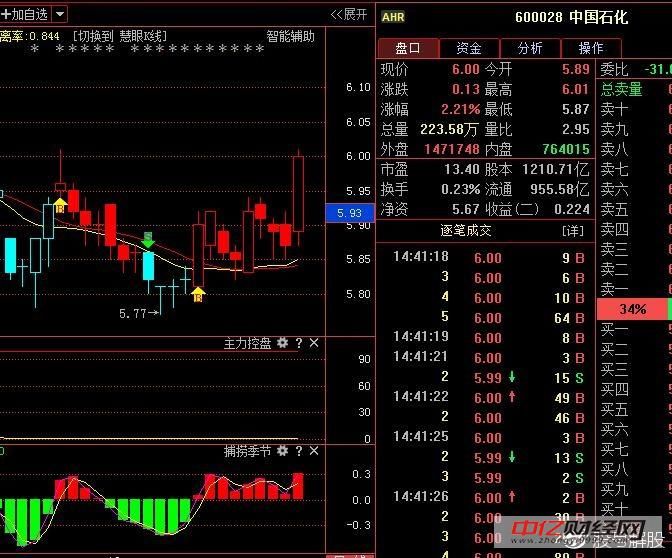Open the 分析 tab

click(x=530, y=48)
